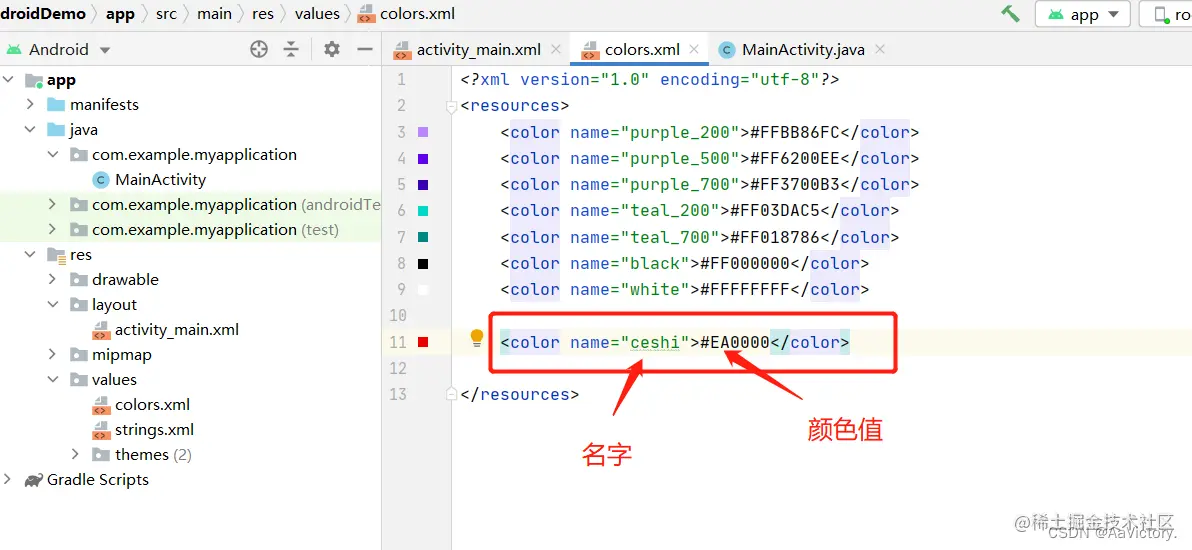Viewport: 1192px width, 550px height.
Task: Click the purple_500 gutter color swatch
Action: (423, 159)
